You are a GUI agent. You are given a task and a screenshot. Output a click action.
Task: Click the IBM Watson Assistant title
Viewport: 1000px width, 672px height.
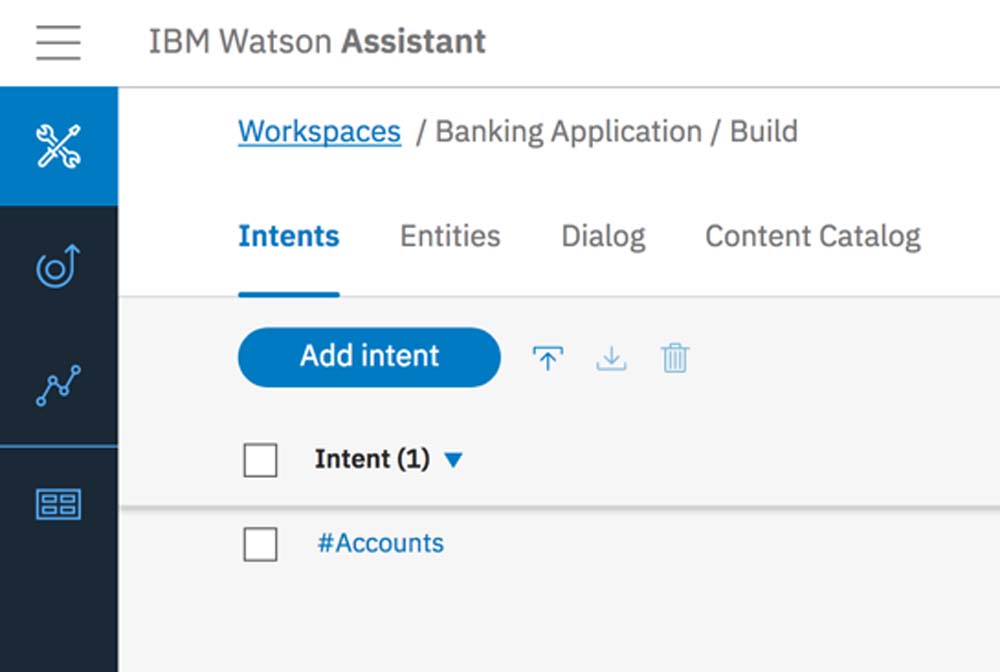[317, 42]
